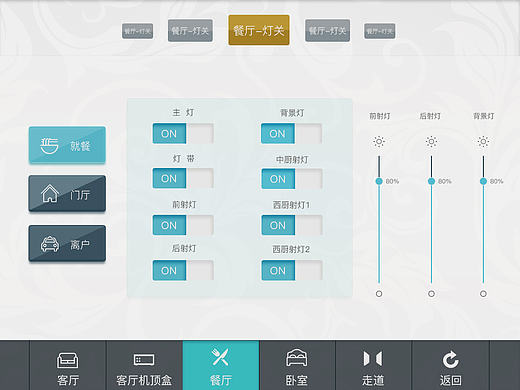
Task: Activate the 离户 scene button
Action: [x=67, y=243]
